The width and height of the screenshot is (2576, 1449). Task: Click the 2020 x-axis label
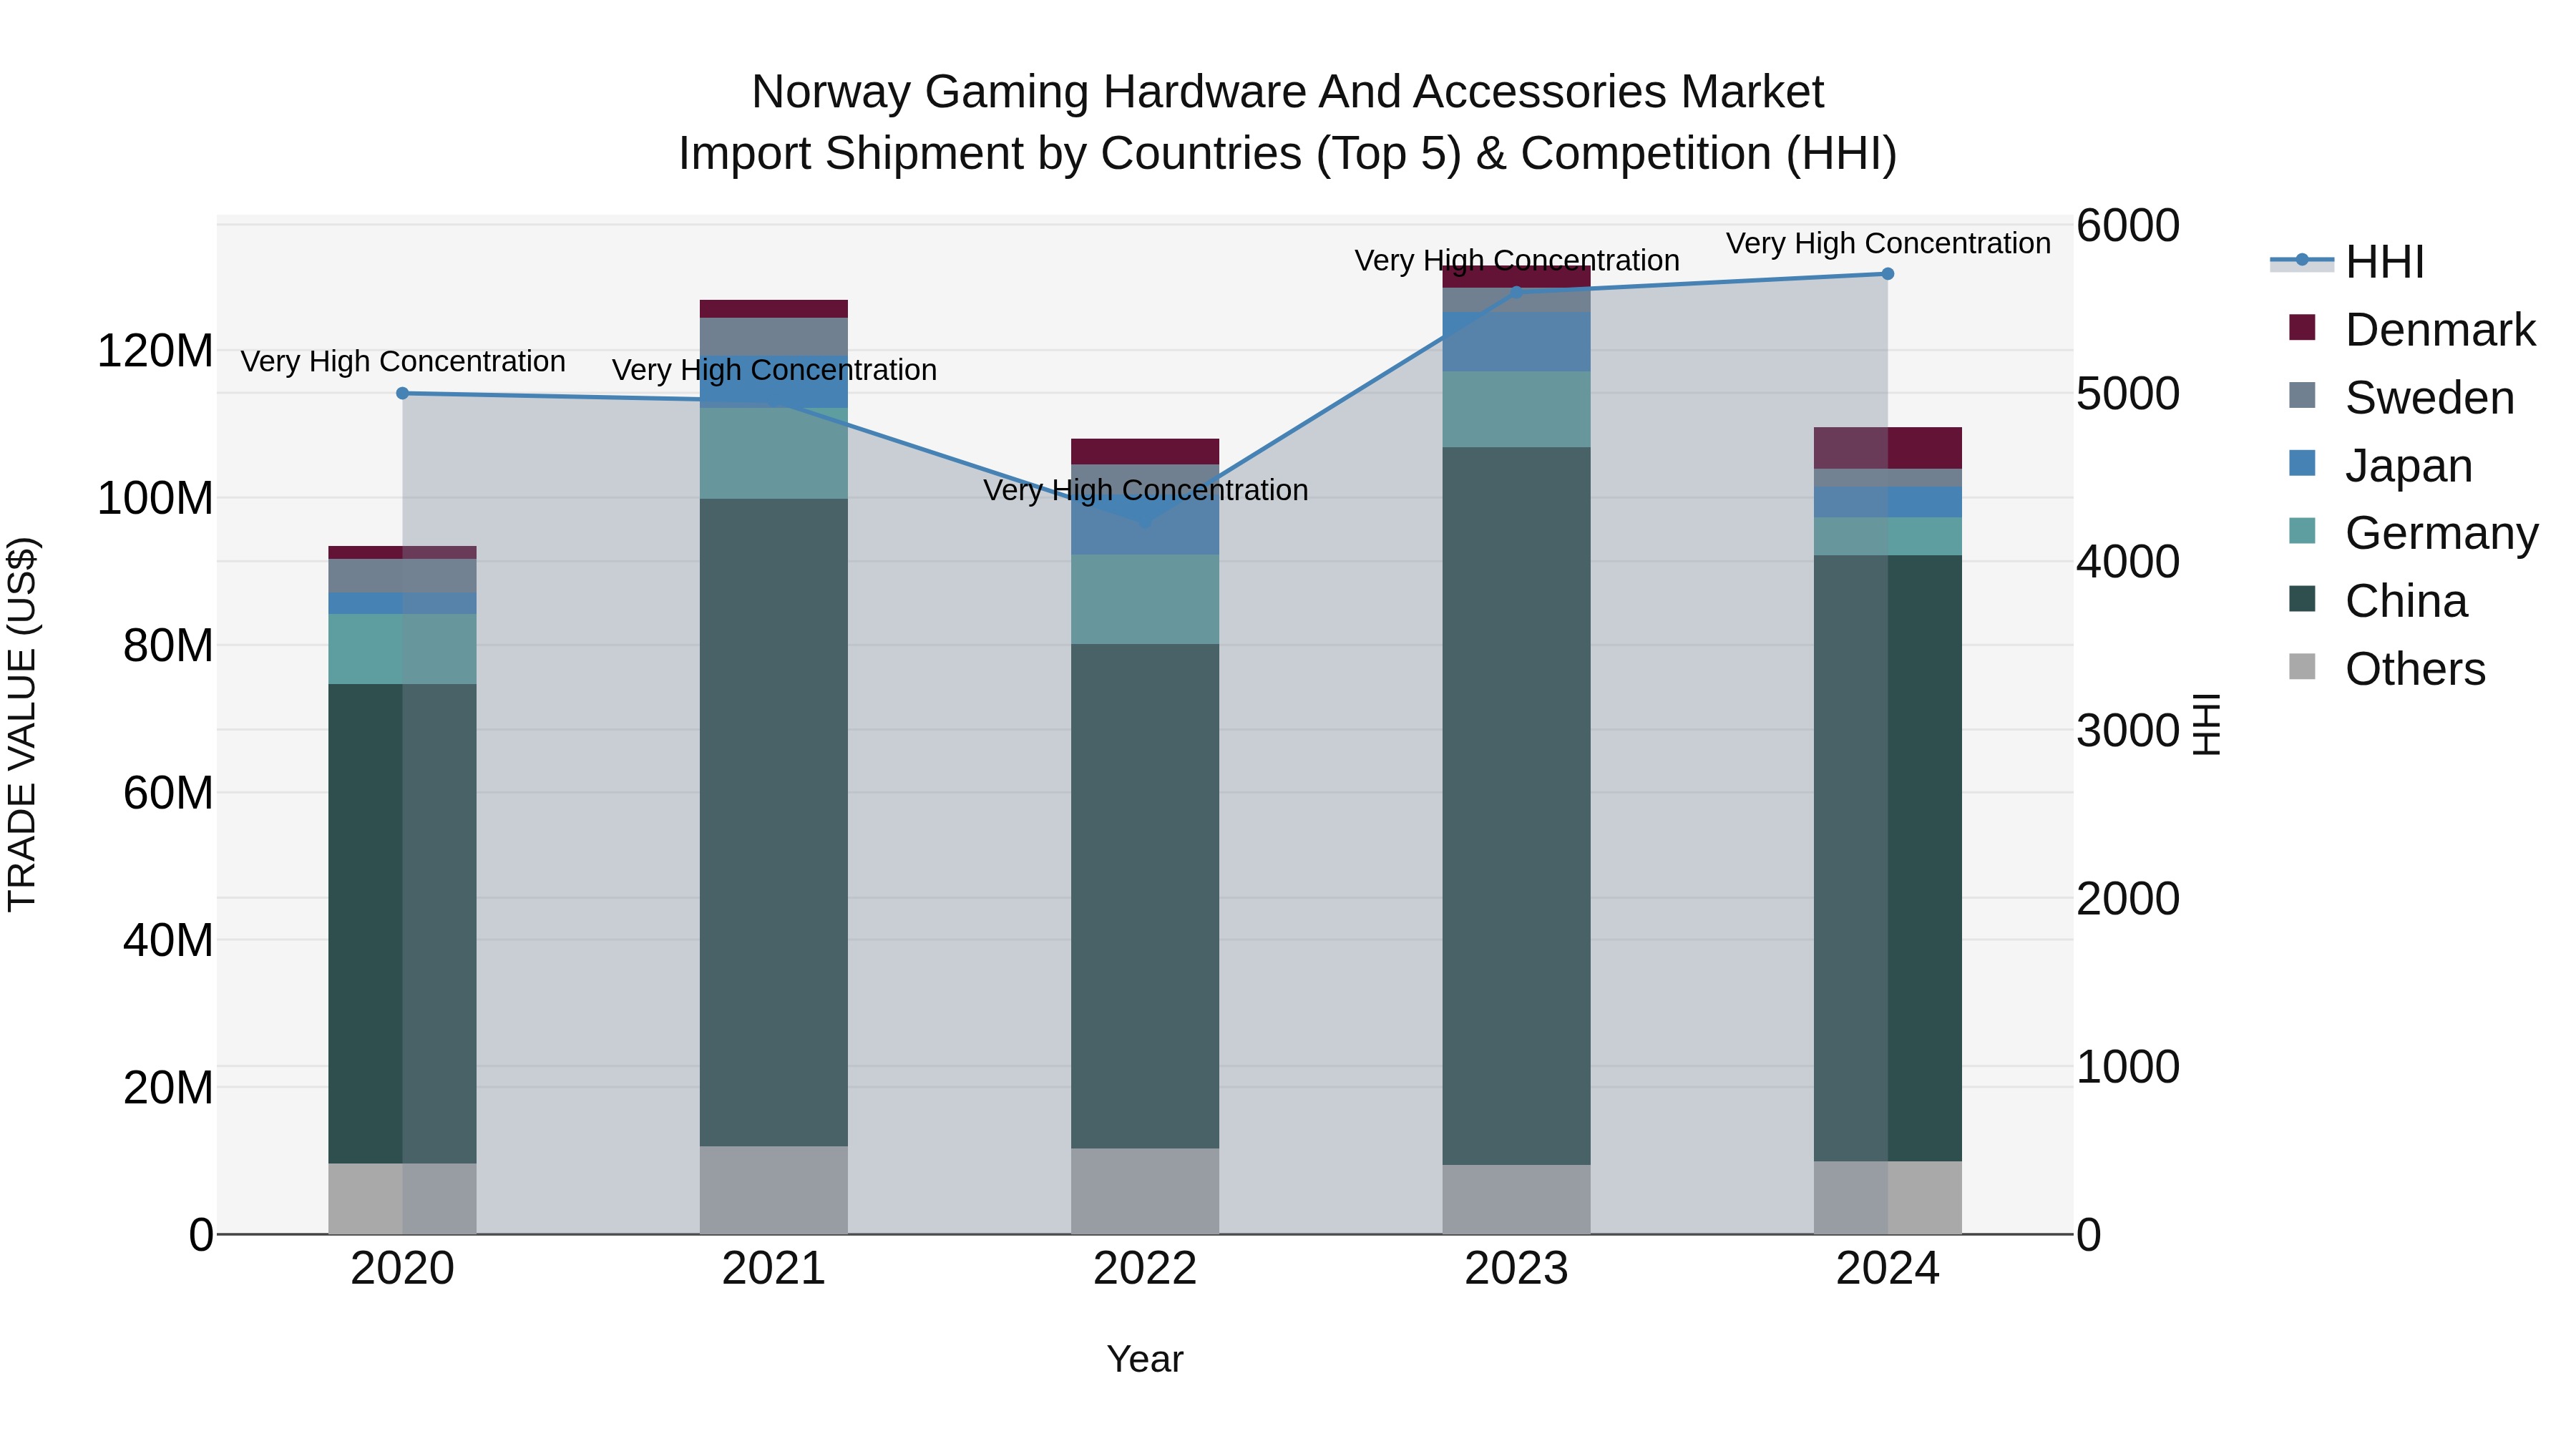(x=403, y=1269)
